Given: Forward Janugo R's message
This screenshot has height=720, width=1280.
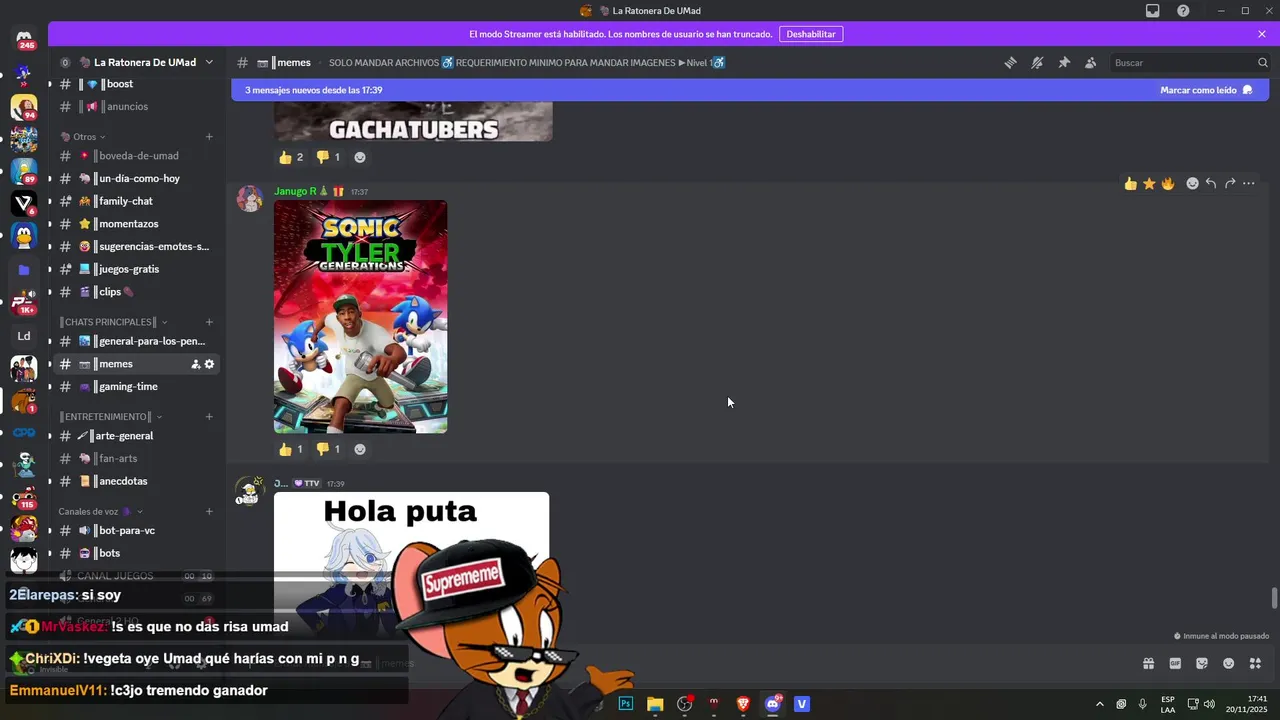Looking at the screenshot, I should [x=1230, y=183].
